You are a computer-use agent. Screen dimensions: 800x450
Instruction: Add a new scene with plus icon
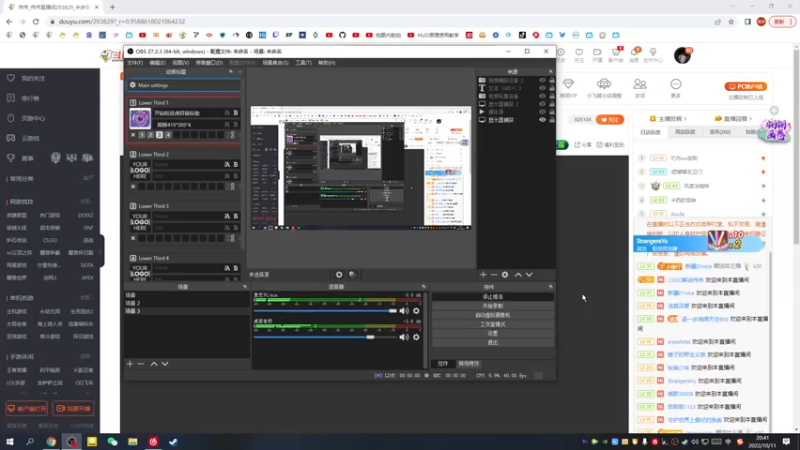click(x=130, y=364)
